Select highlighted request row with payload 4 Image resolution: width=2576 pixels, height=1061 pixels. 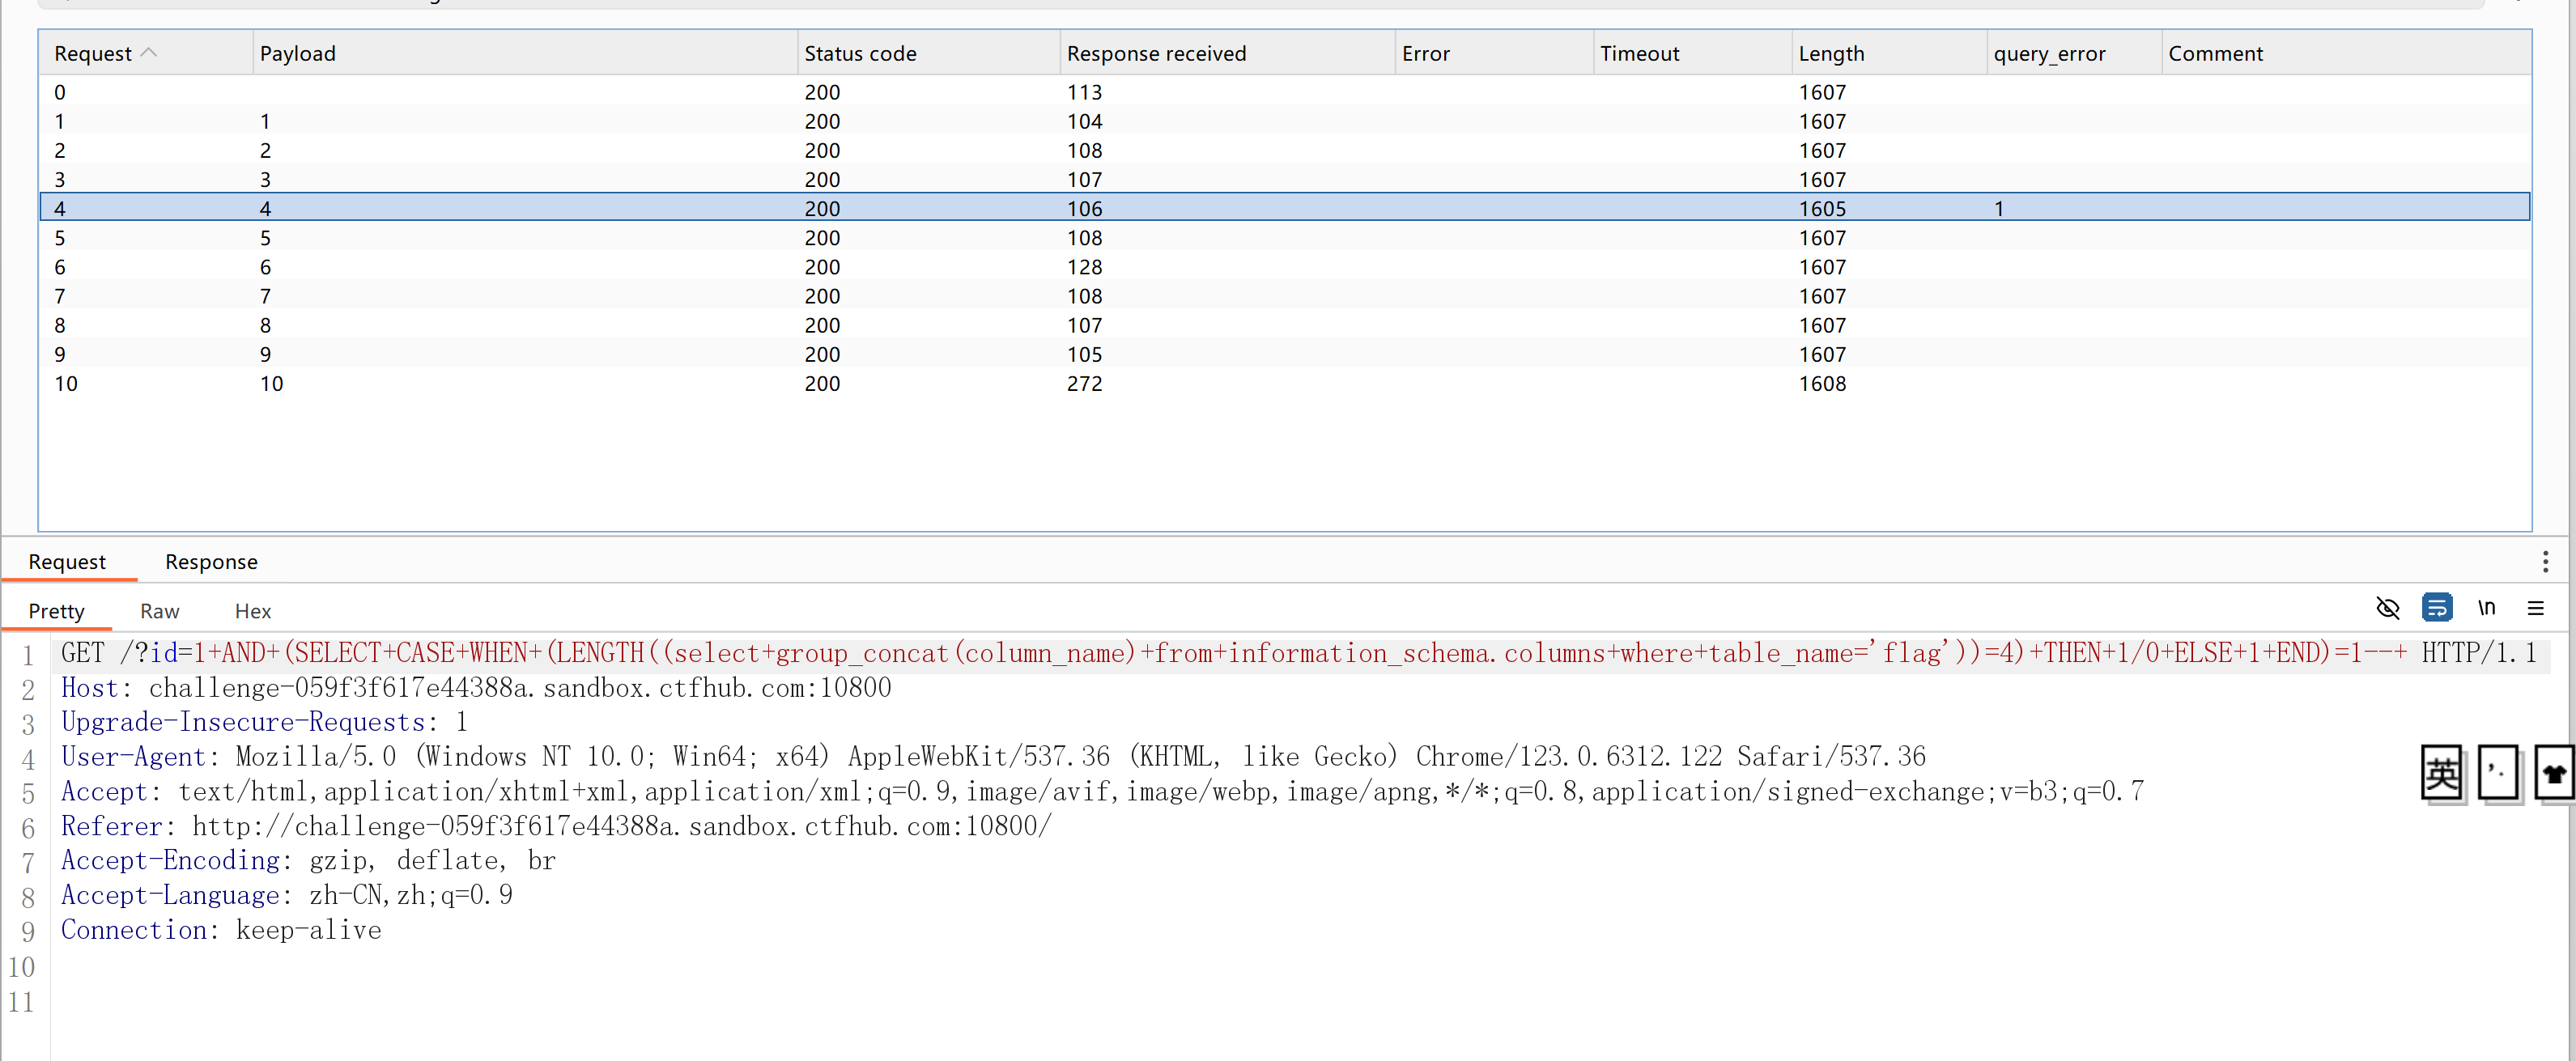point(1285,208)
